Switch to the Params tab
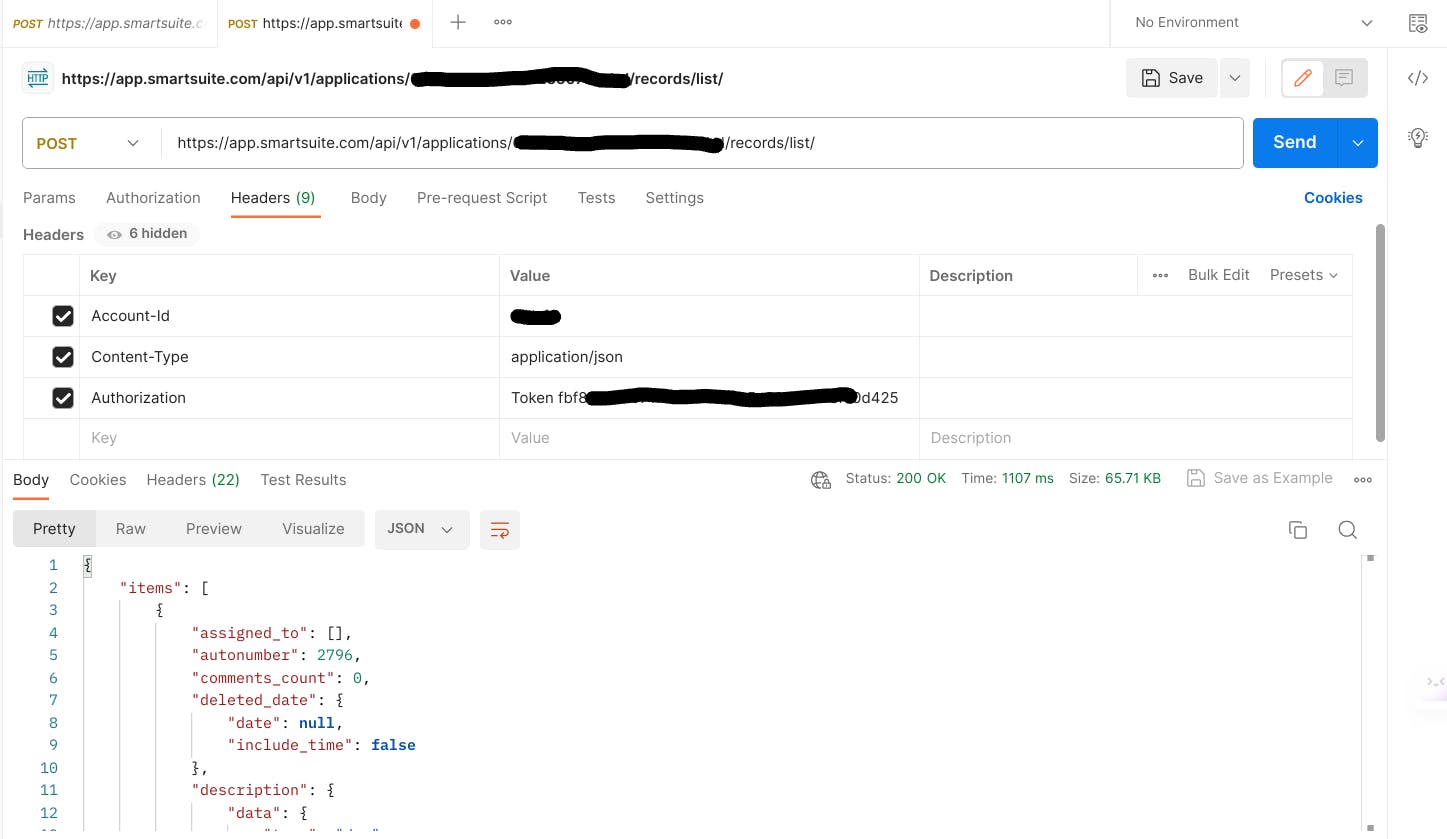 [49, 198]
